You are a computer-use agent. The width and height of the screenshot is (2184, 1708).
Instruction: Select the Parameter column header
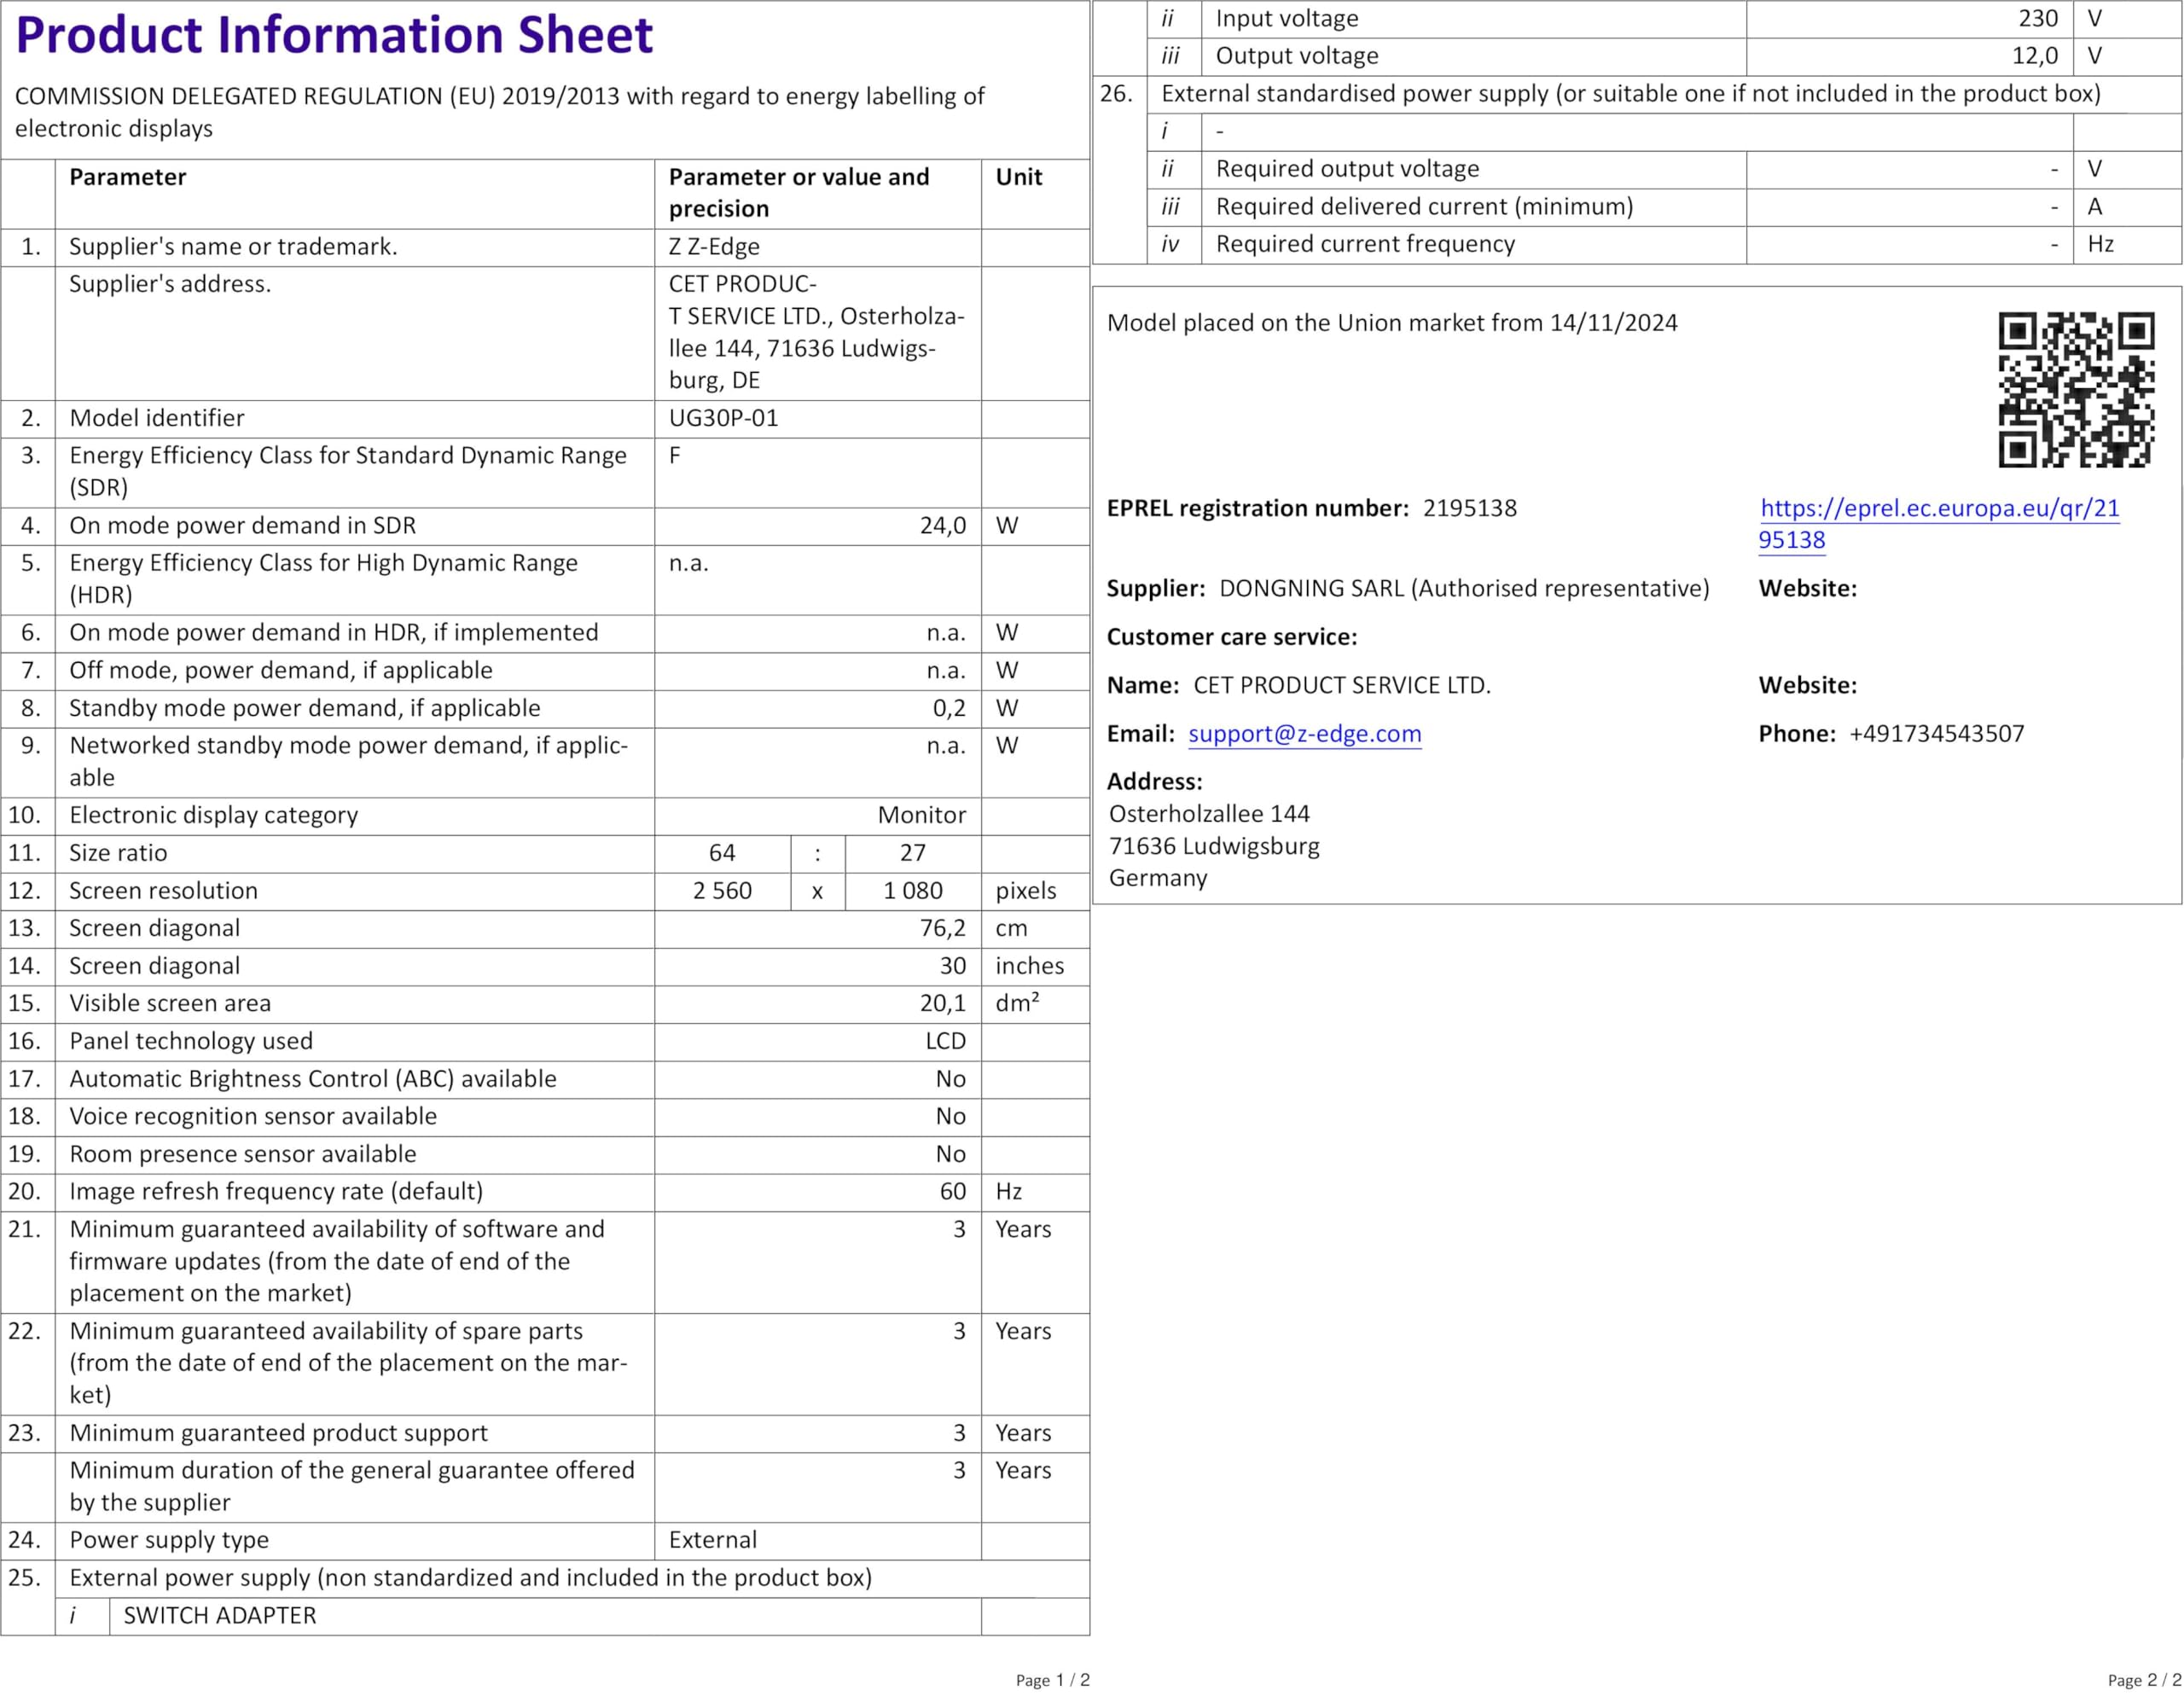click(x=128, y=178)
